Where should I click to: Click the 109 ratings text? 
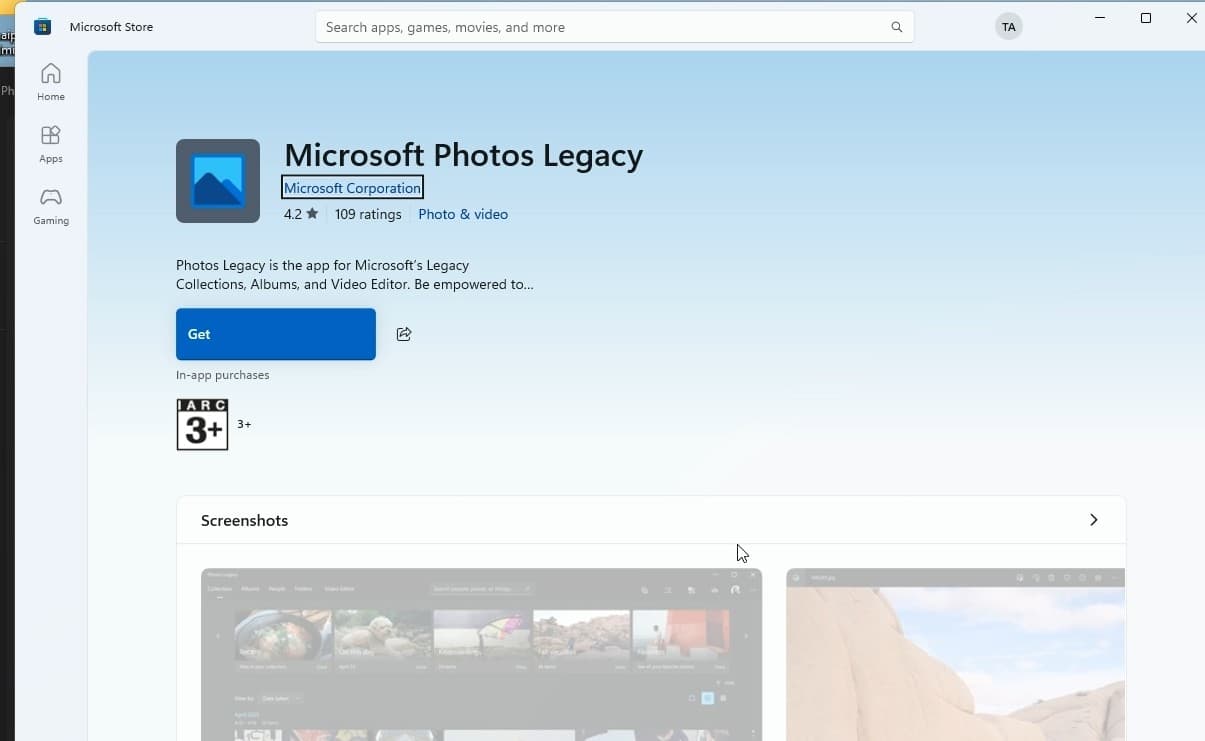368,214
